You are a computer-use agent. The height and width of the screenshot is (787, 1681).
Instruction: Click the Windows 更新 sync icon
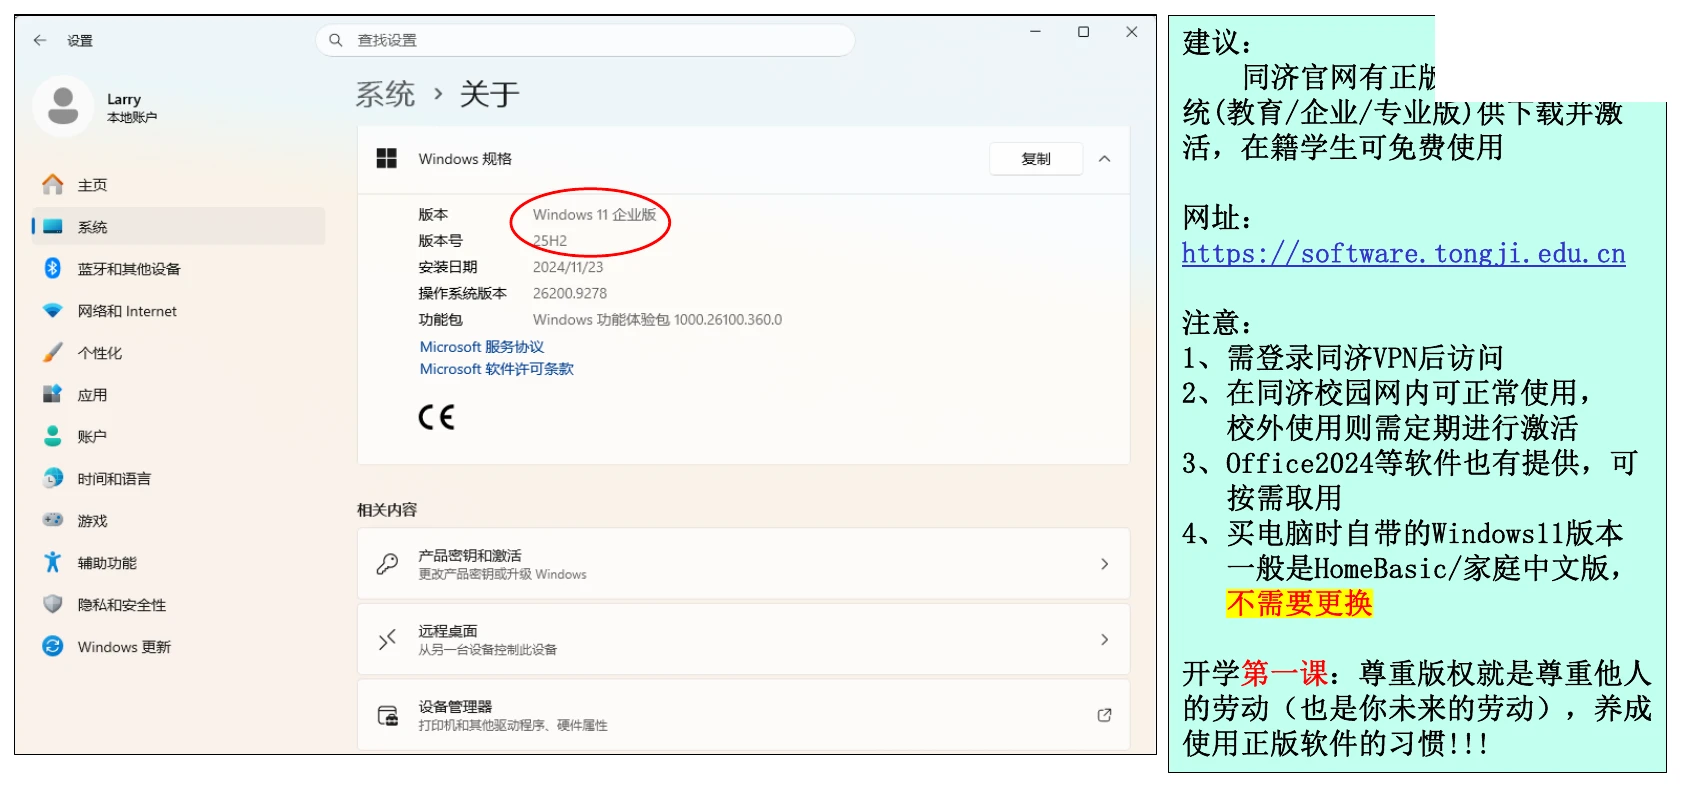click(53, 646)
